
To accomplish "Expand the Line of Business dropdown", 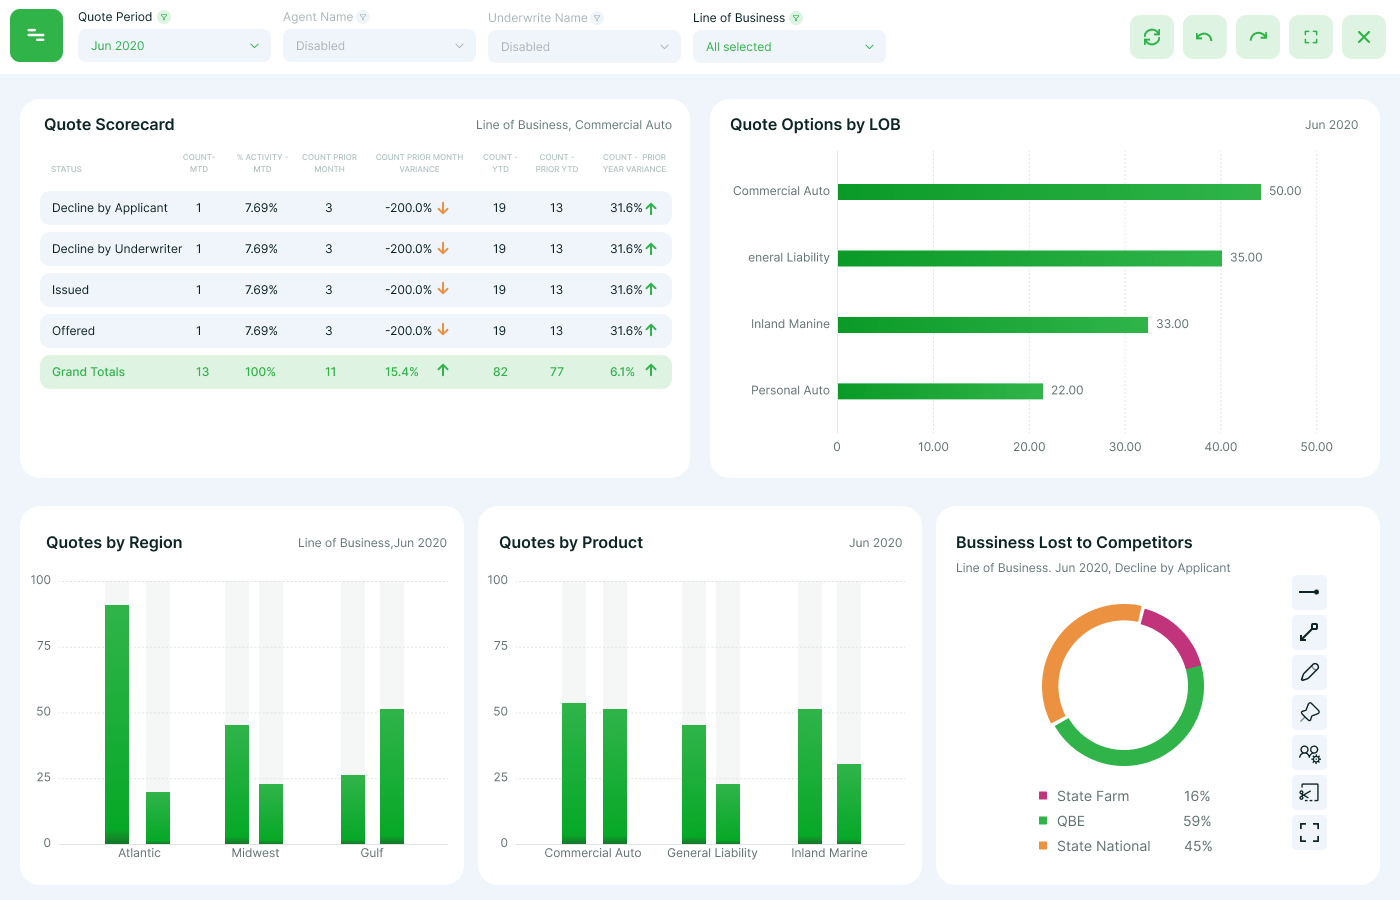I will (x=789, y=47).
